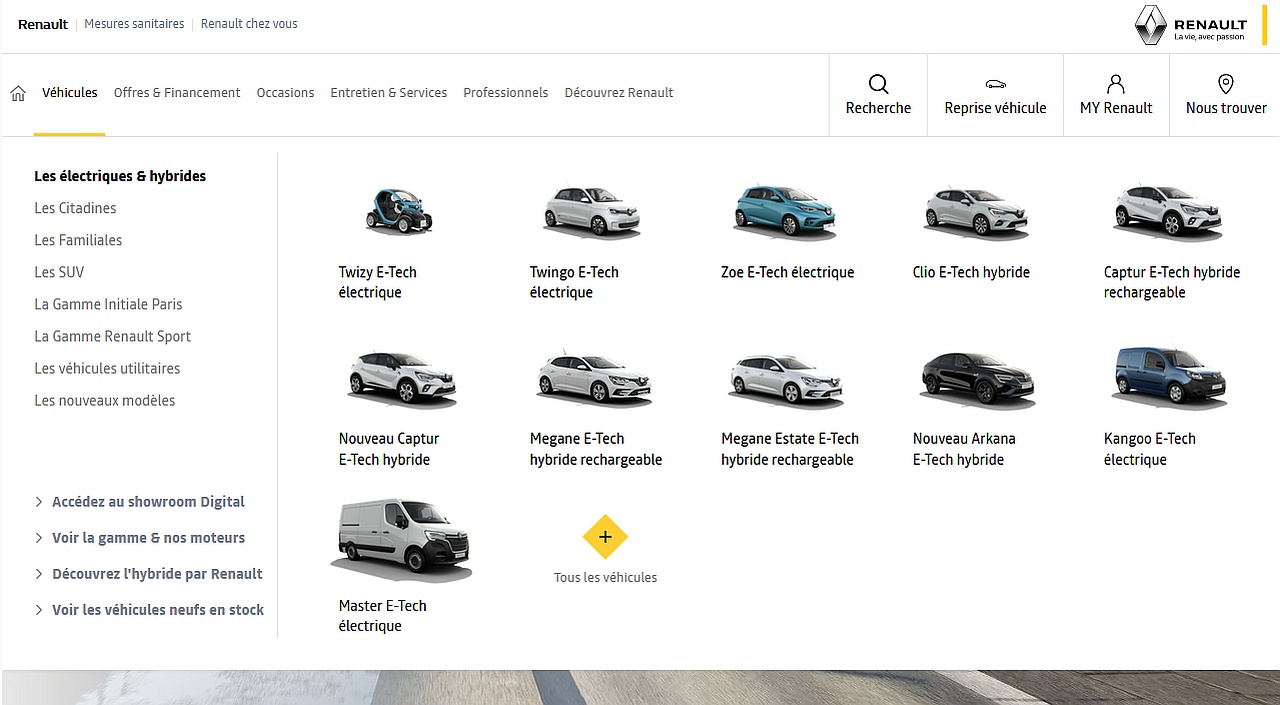Click the yellow plus Tous les véhicules icon
This screenshot has width=1280, height=705.
point(605,537)
